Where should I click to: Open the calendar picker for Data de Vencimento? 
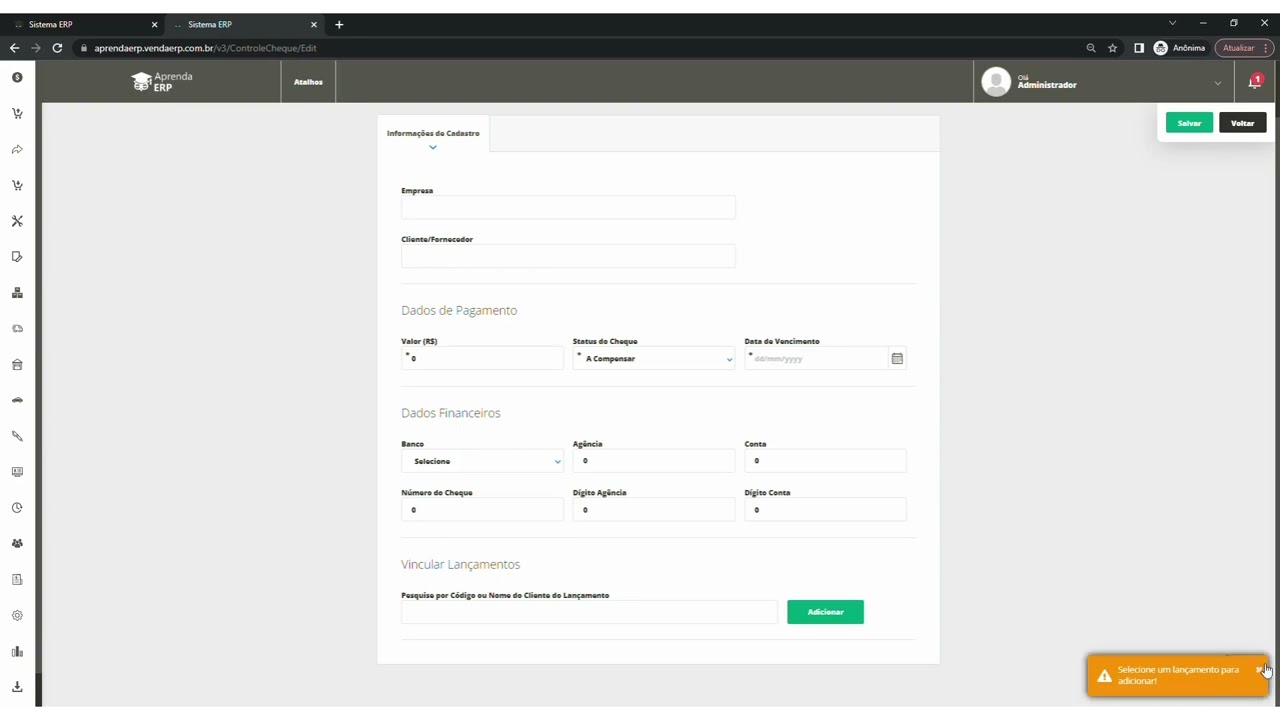tap(897, 358)
